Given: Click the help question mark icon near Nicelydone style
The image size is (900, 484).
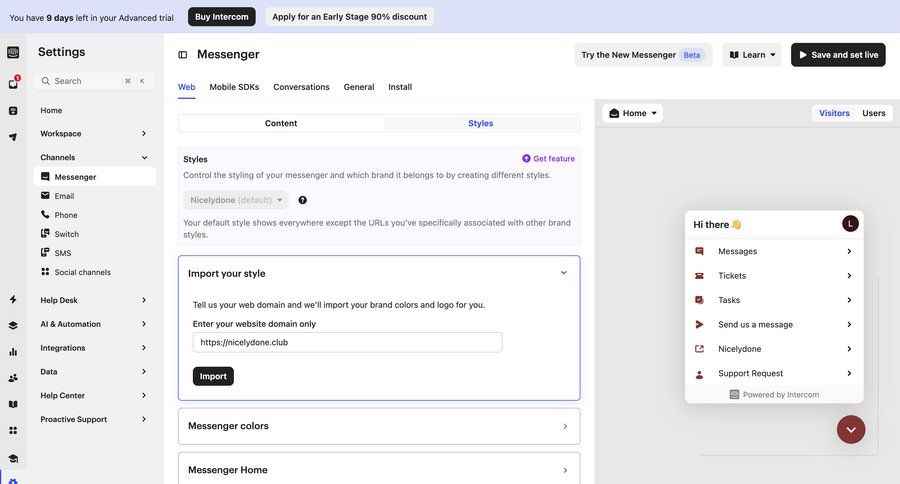Looking at the screenshot, I should pyautogui.click(x=302, y=200).
